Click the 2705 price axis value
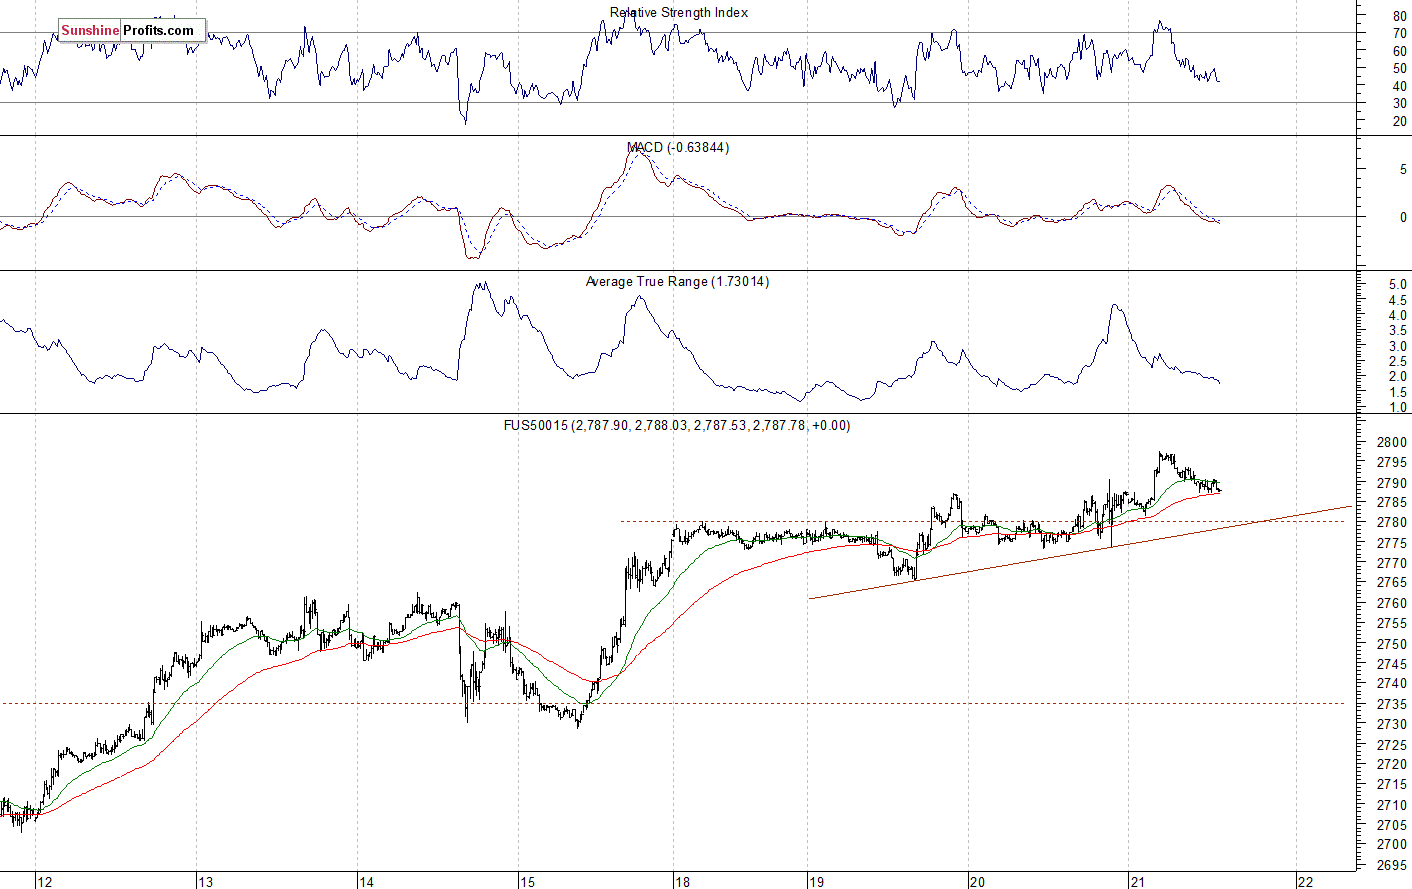Image resolution: width=1412 pixels, height=889 pixels. (x=1391, y=825)
